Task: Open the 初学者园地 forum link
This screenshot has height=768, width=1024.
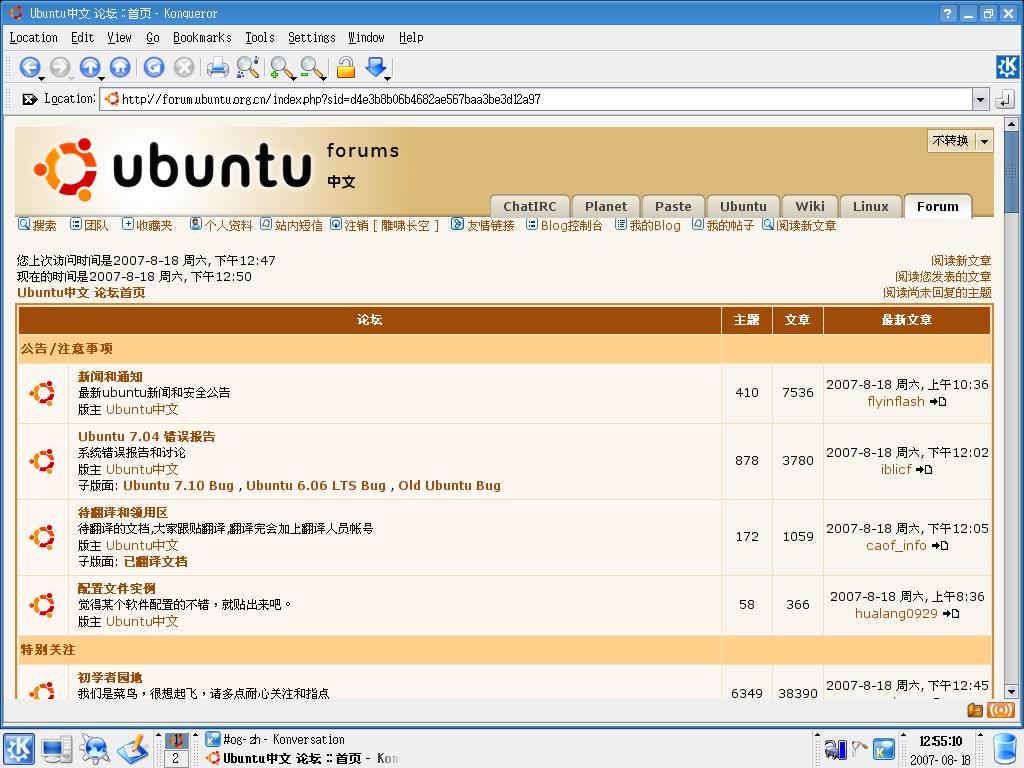Action: 110,678
